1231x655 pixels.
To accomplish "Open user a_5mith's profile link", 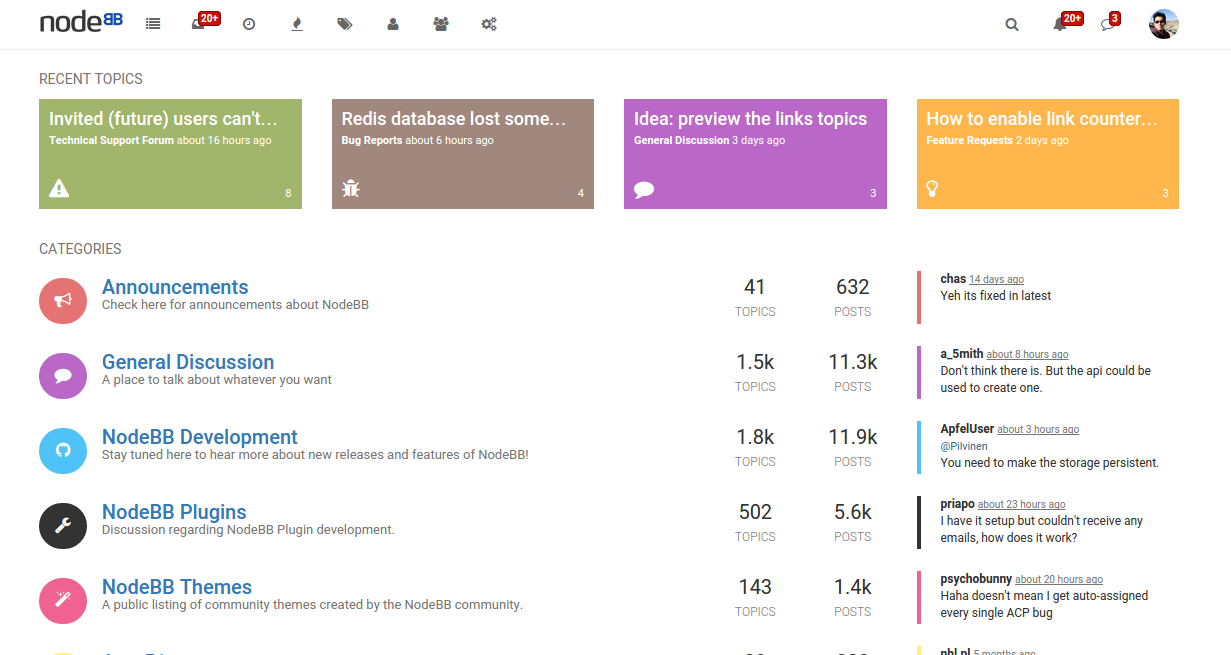I will [962, 354].
